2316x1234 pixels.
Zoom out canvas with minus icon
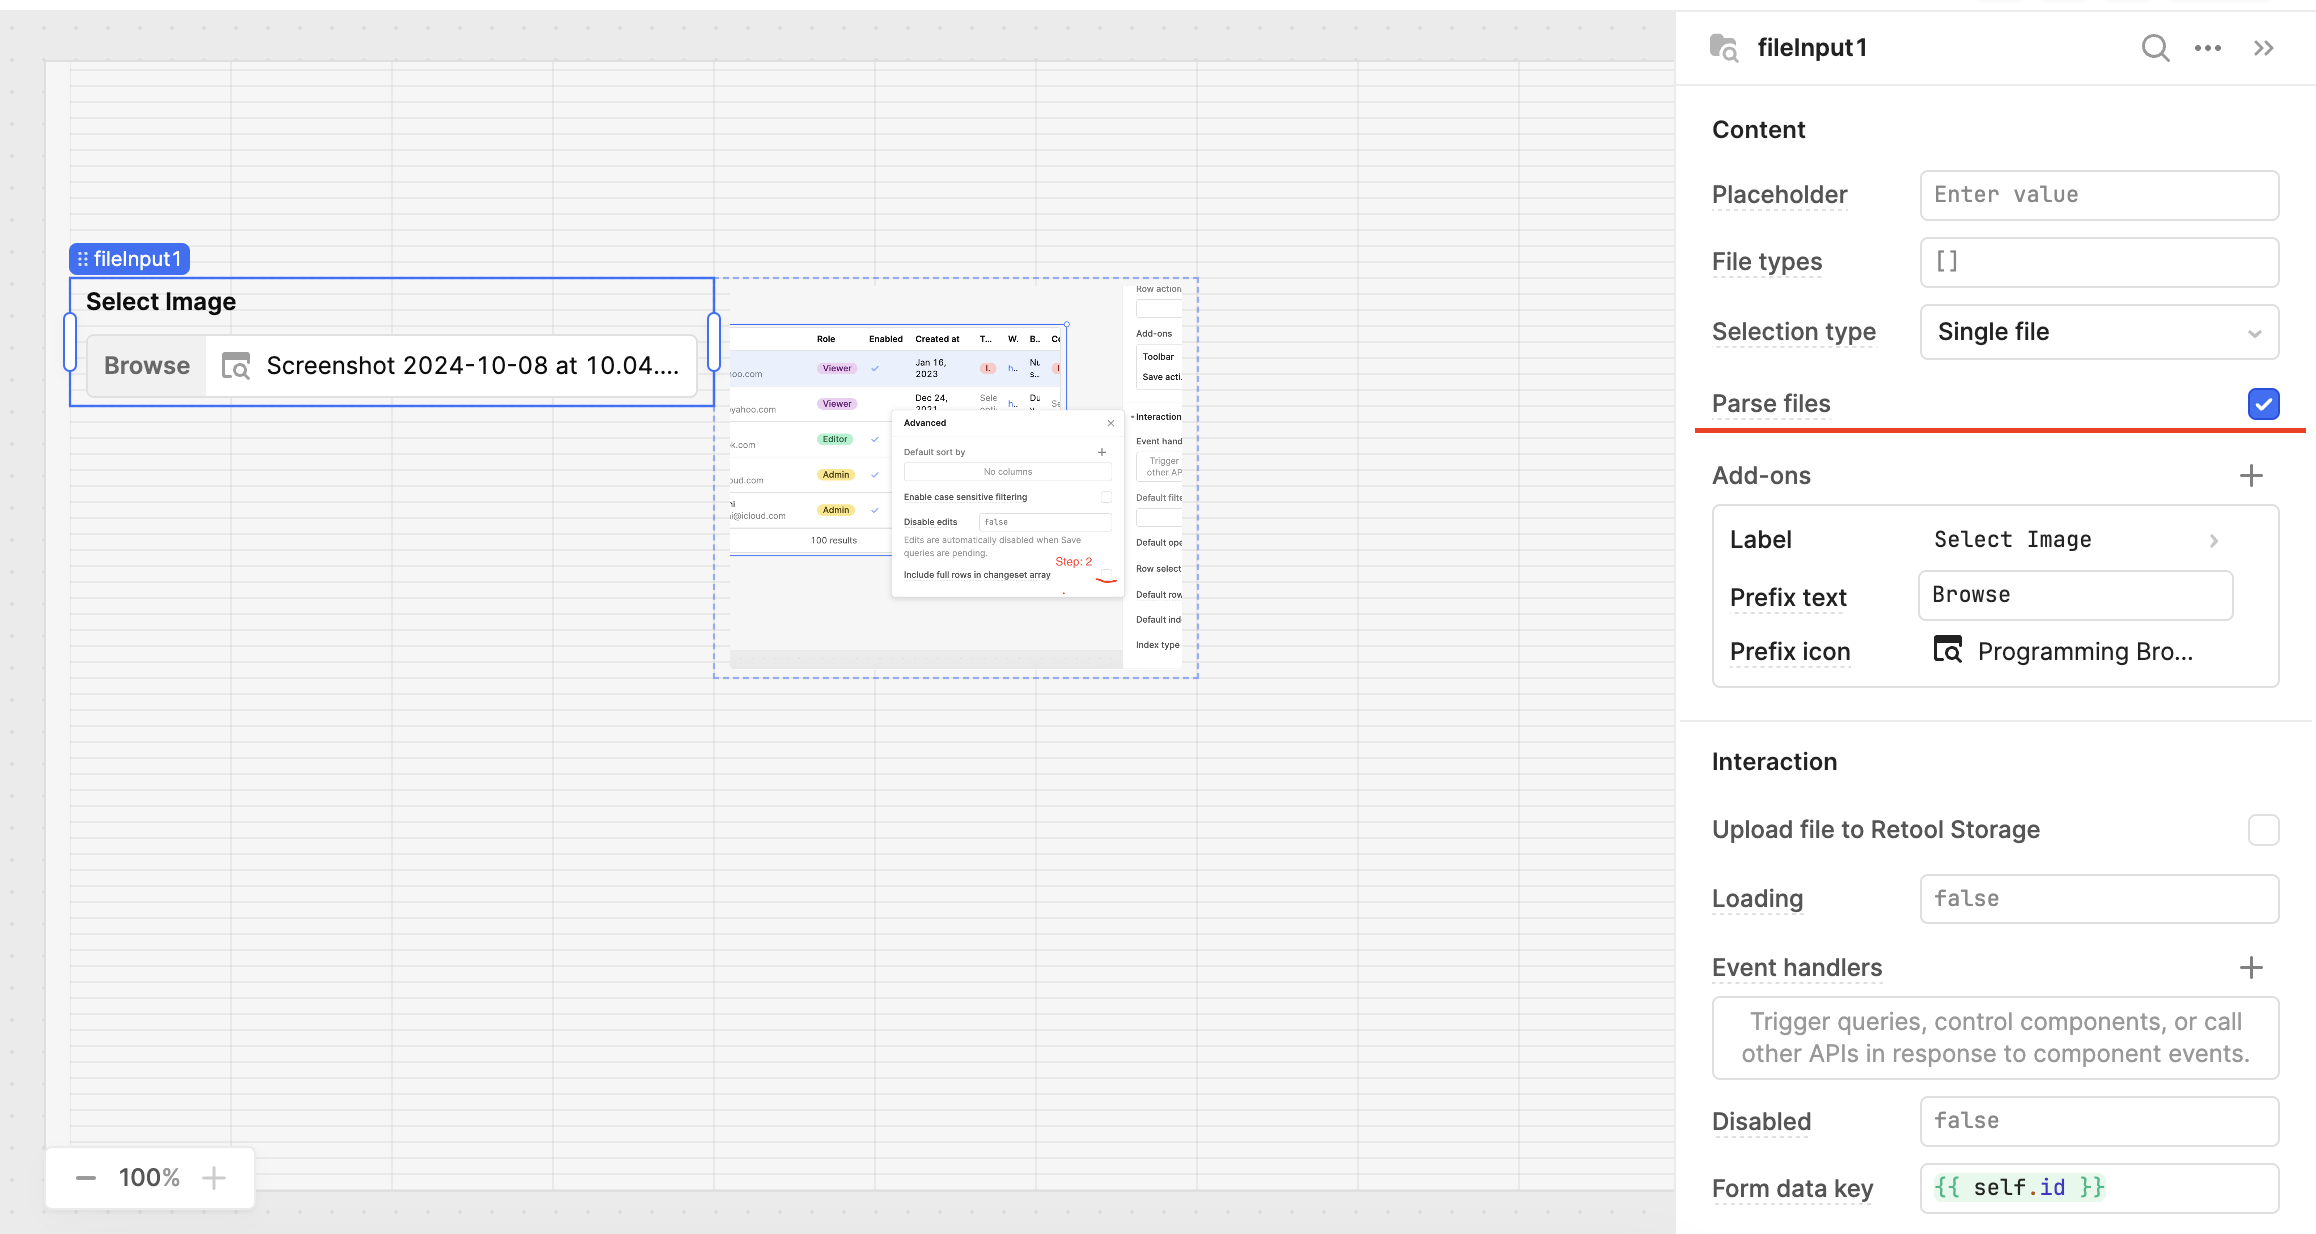86,1178
